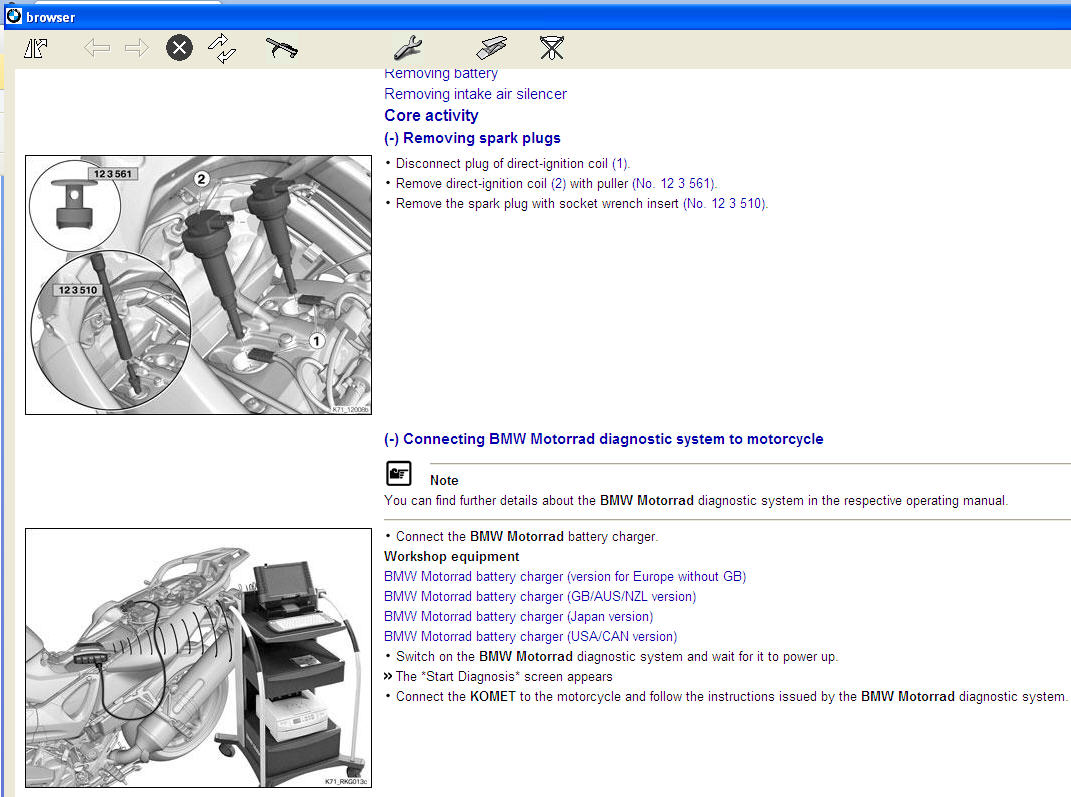Image resolution: width=1071 pixels, height=797 pixels.
Task: Click 'Connect the KOMET to the motorcycle' line
Action: (x=726, y=697)
